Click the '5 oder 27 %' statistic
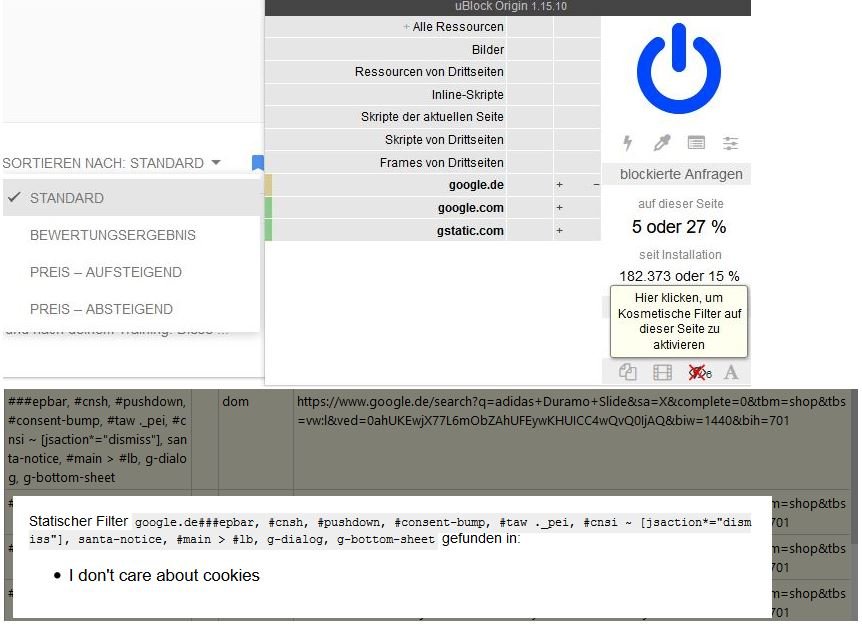The width and height of the screenshot is (862, 625). click(x=679, y=227)
